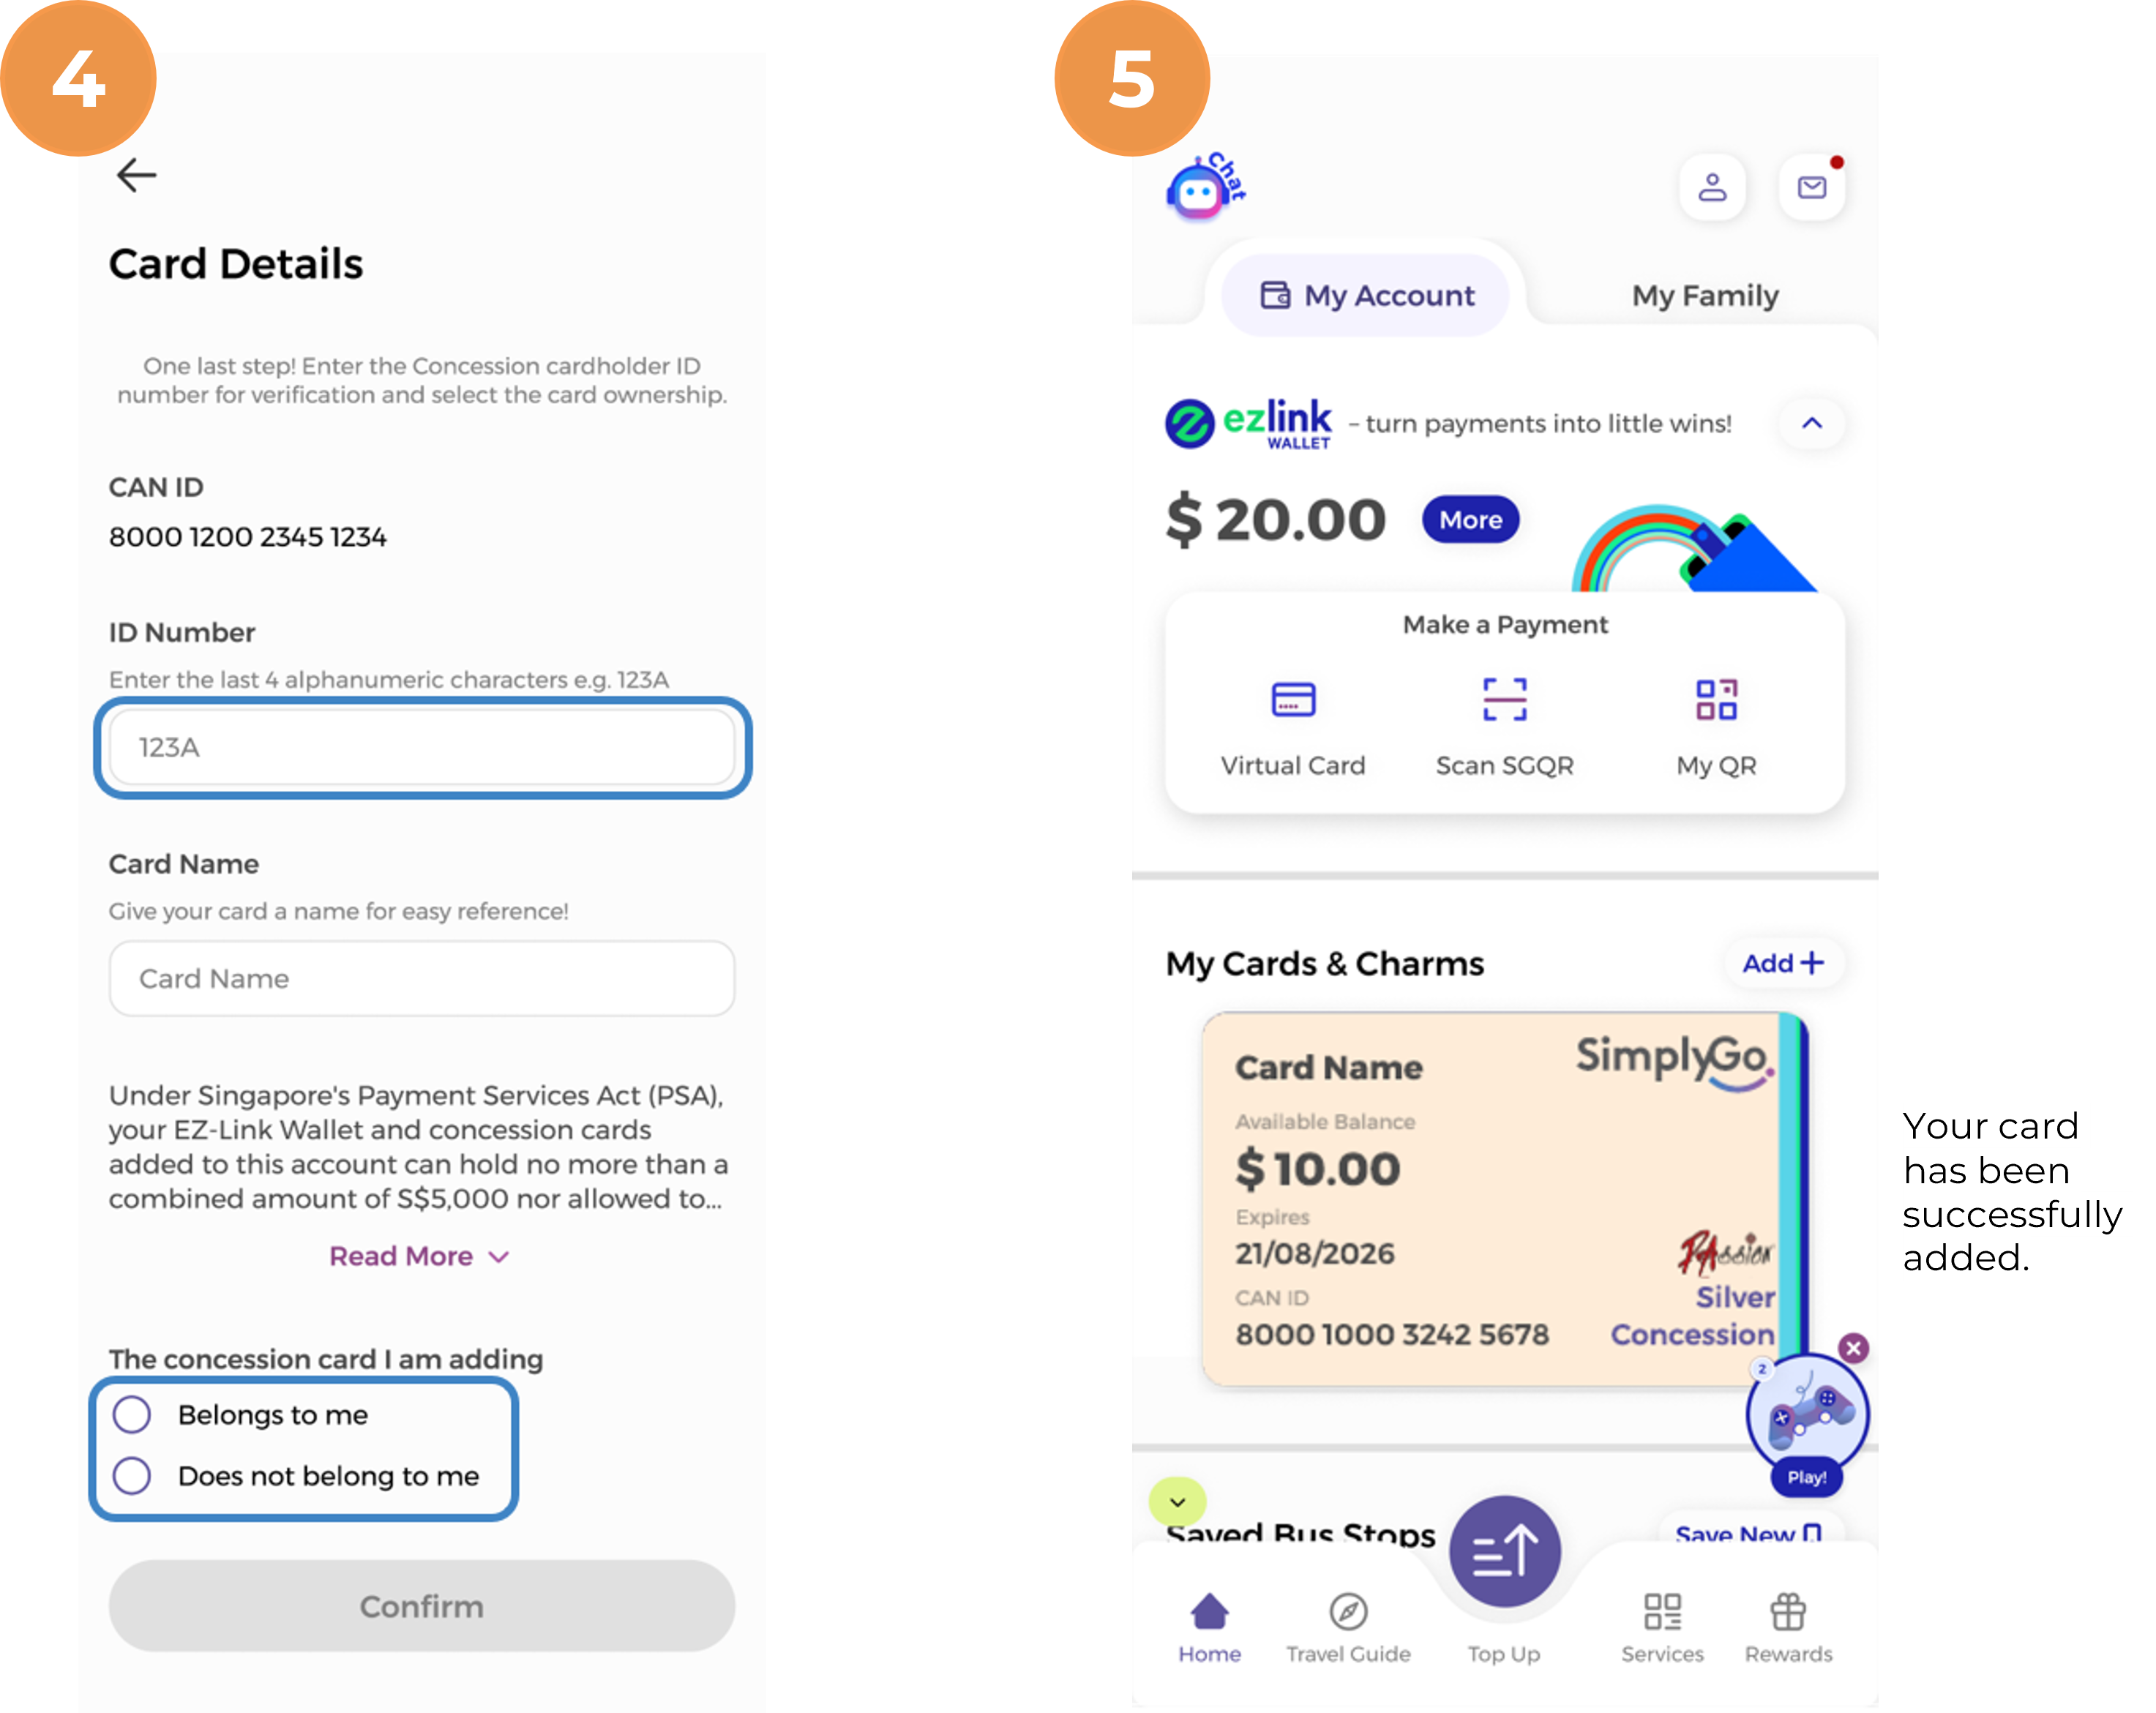Tap Add to add a new card

1784,963
